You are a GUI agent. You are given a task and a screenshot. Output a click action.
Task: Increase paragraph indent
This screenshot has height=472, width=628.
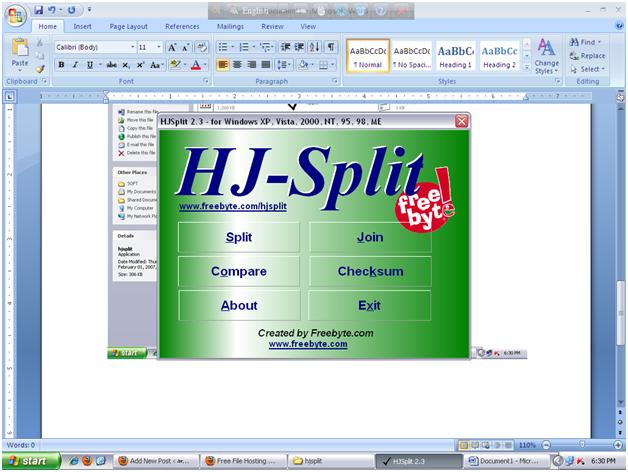(300, 47)
